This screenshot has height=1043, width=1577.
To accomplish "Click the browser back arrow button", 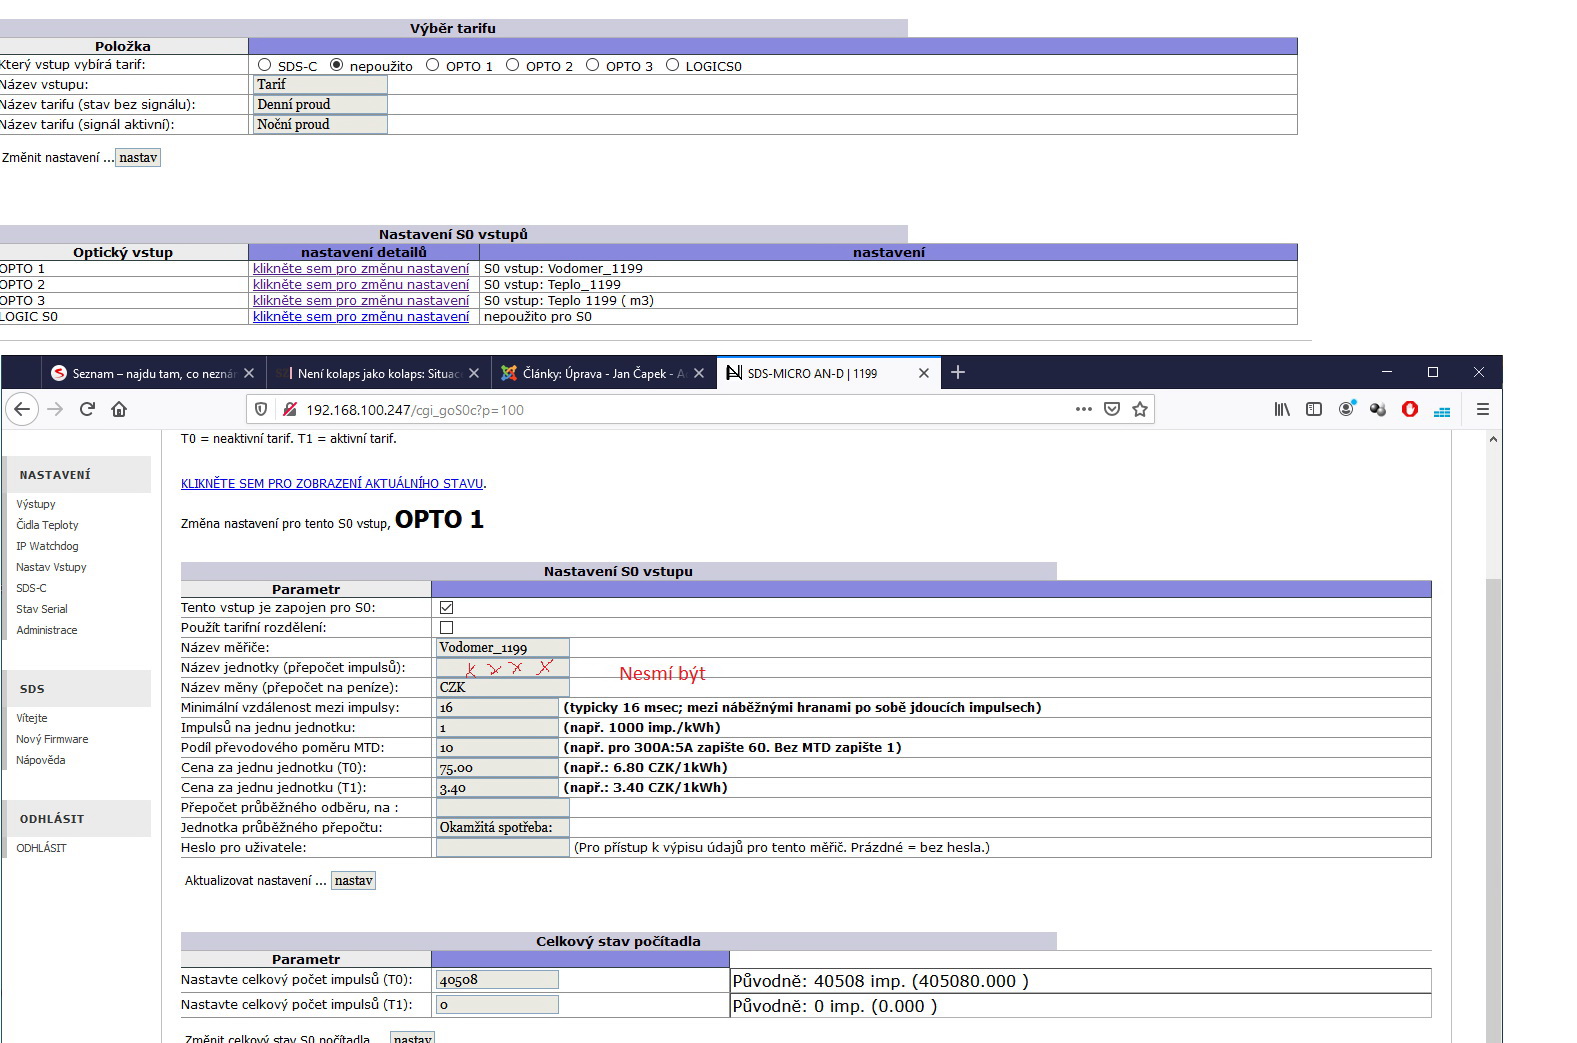I will [x=22, y=409].
